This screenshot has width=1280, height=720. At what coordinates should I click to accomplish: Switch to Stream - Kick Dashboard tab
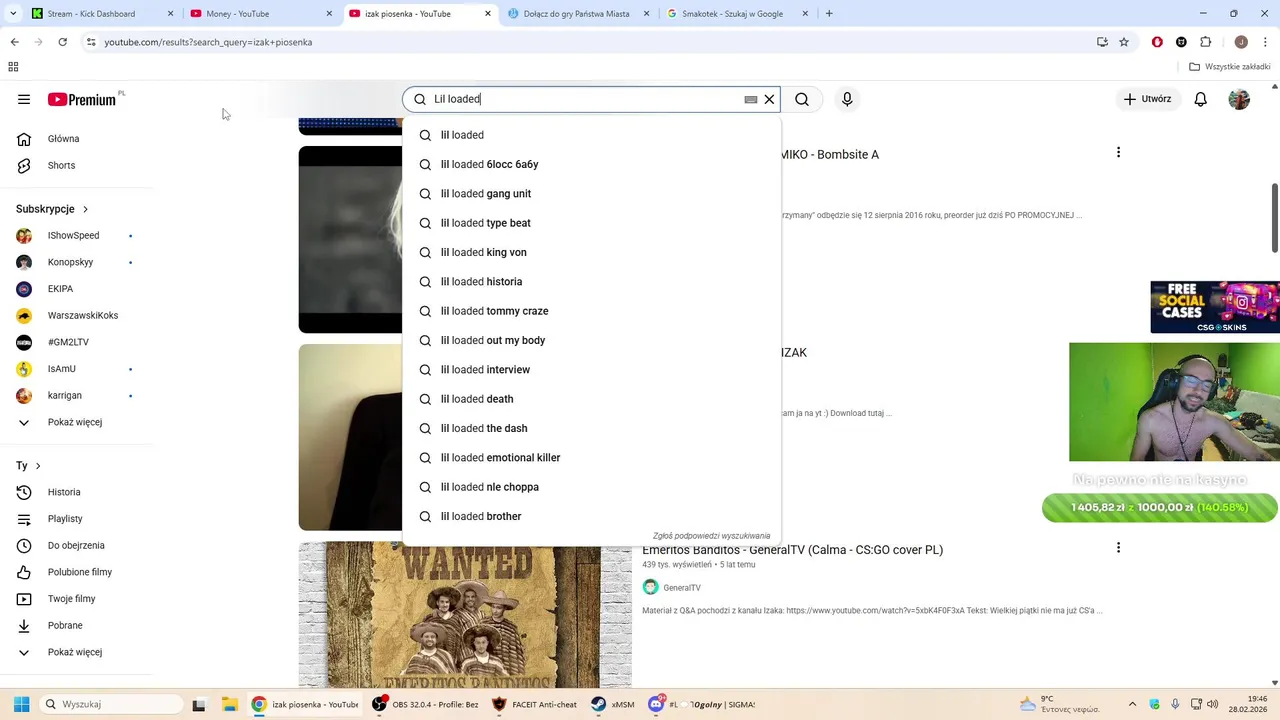click(99, 14)
